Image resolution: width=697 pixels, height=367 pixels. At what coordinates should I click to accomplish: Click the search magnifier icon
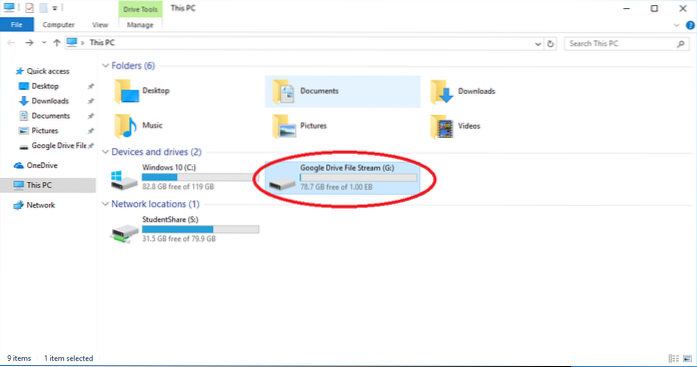(681, 44)
